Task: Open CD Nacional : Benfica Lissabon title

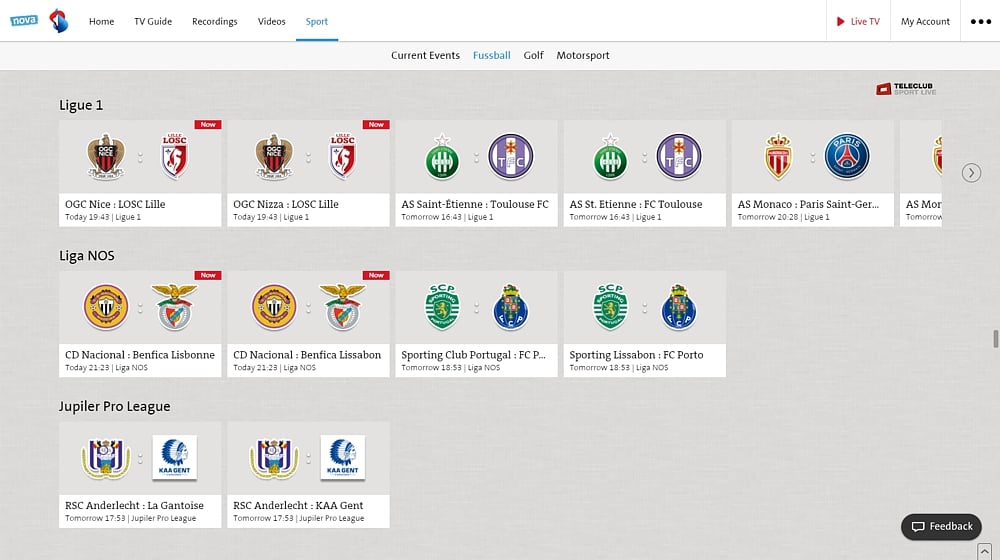Action: (x=307, y=355)
